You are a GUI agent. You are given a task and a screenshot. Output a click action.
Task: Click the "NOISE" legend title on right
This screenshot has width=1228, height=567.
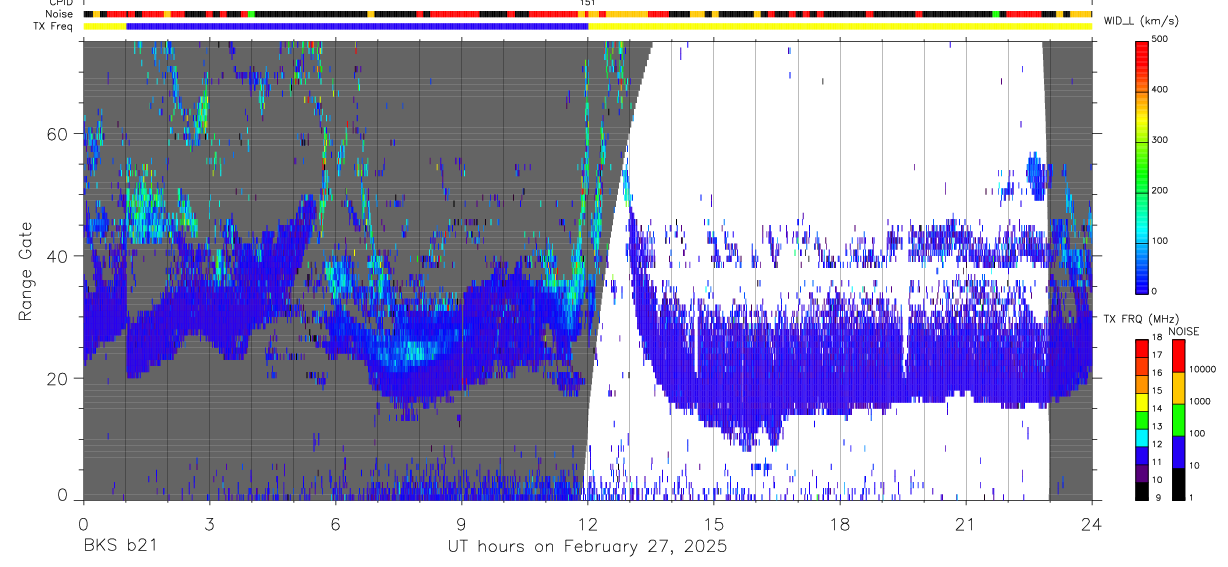[1184, 331]
